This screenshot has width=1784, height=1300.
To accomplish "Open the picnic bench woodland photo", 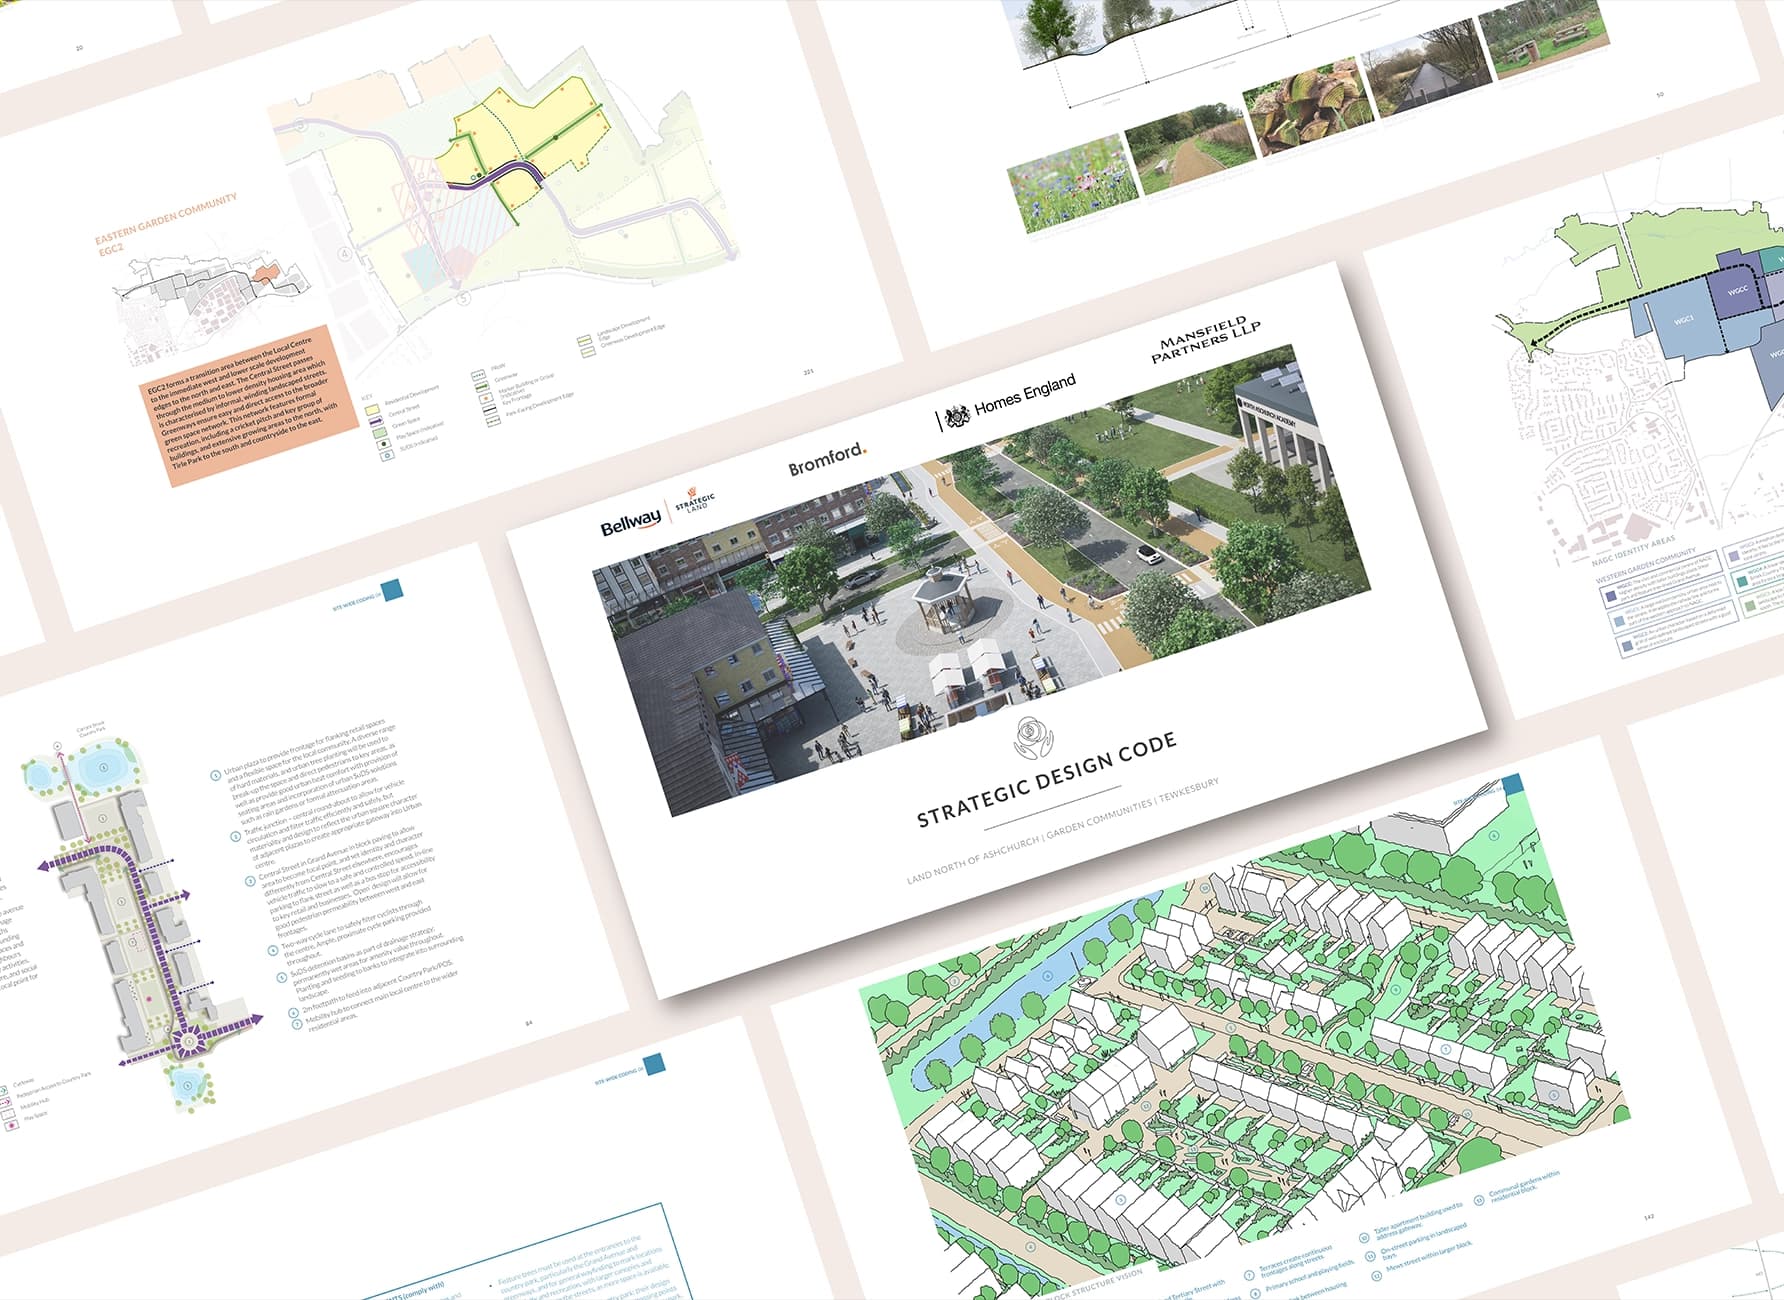I will [x=1547, y=38].
